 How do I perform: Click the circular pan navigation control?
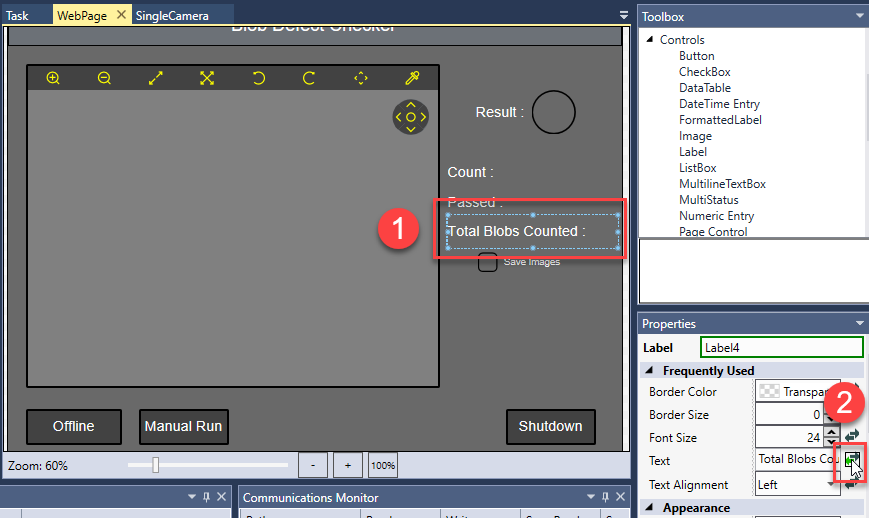point(410,117)
